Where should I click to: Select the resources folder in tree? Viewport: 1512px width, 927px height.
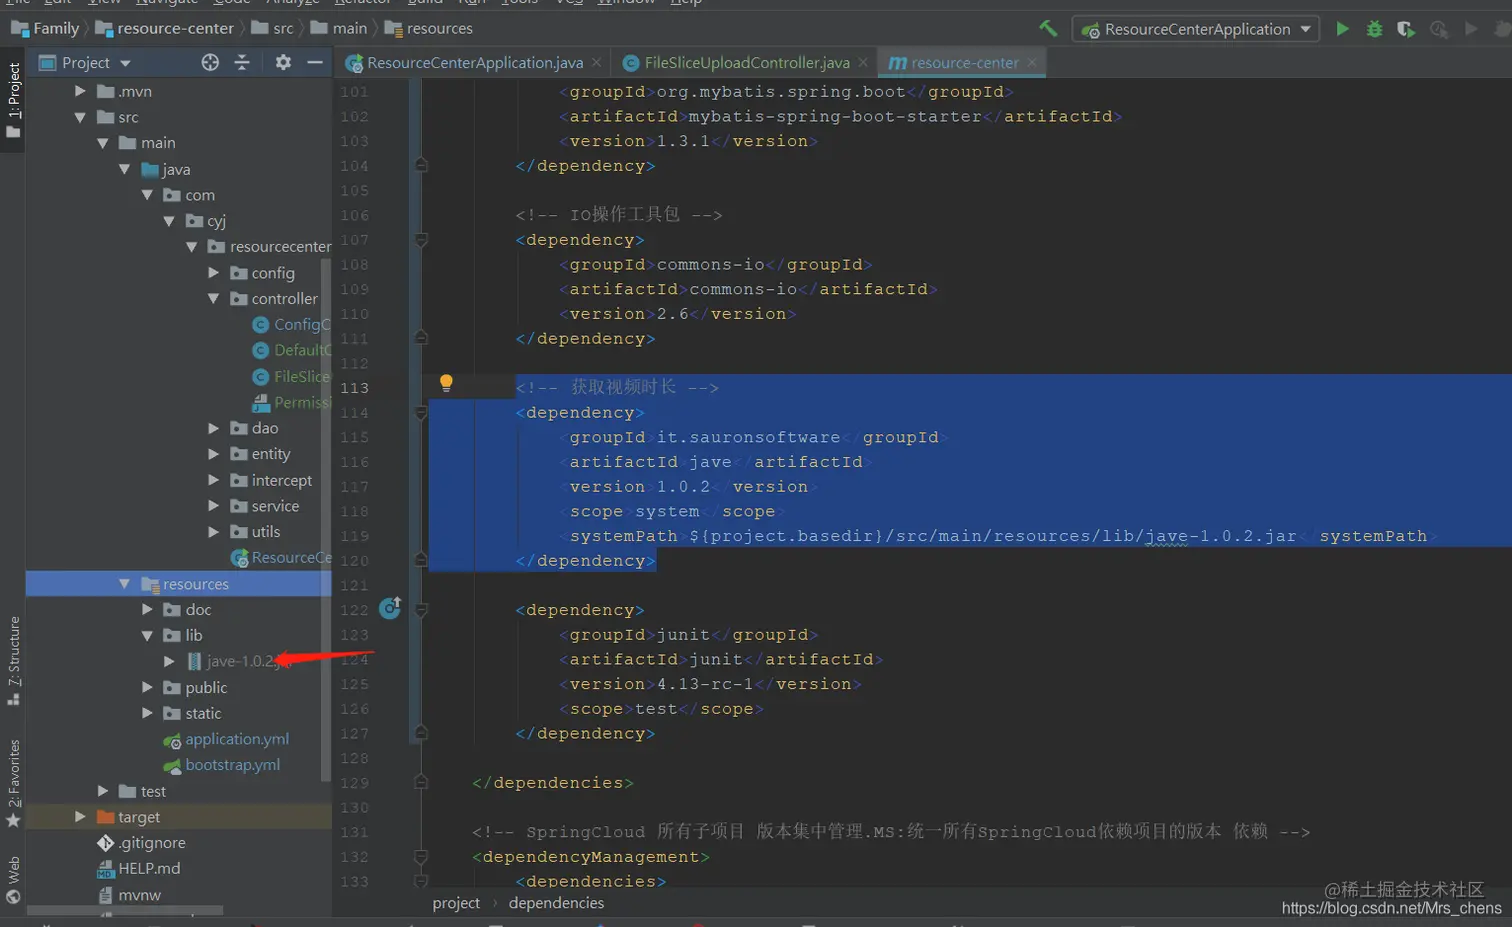click(178, 584)
